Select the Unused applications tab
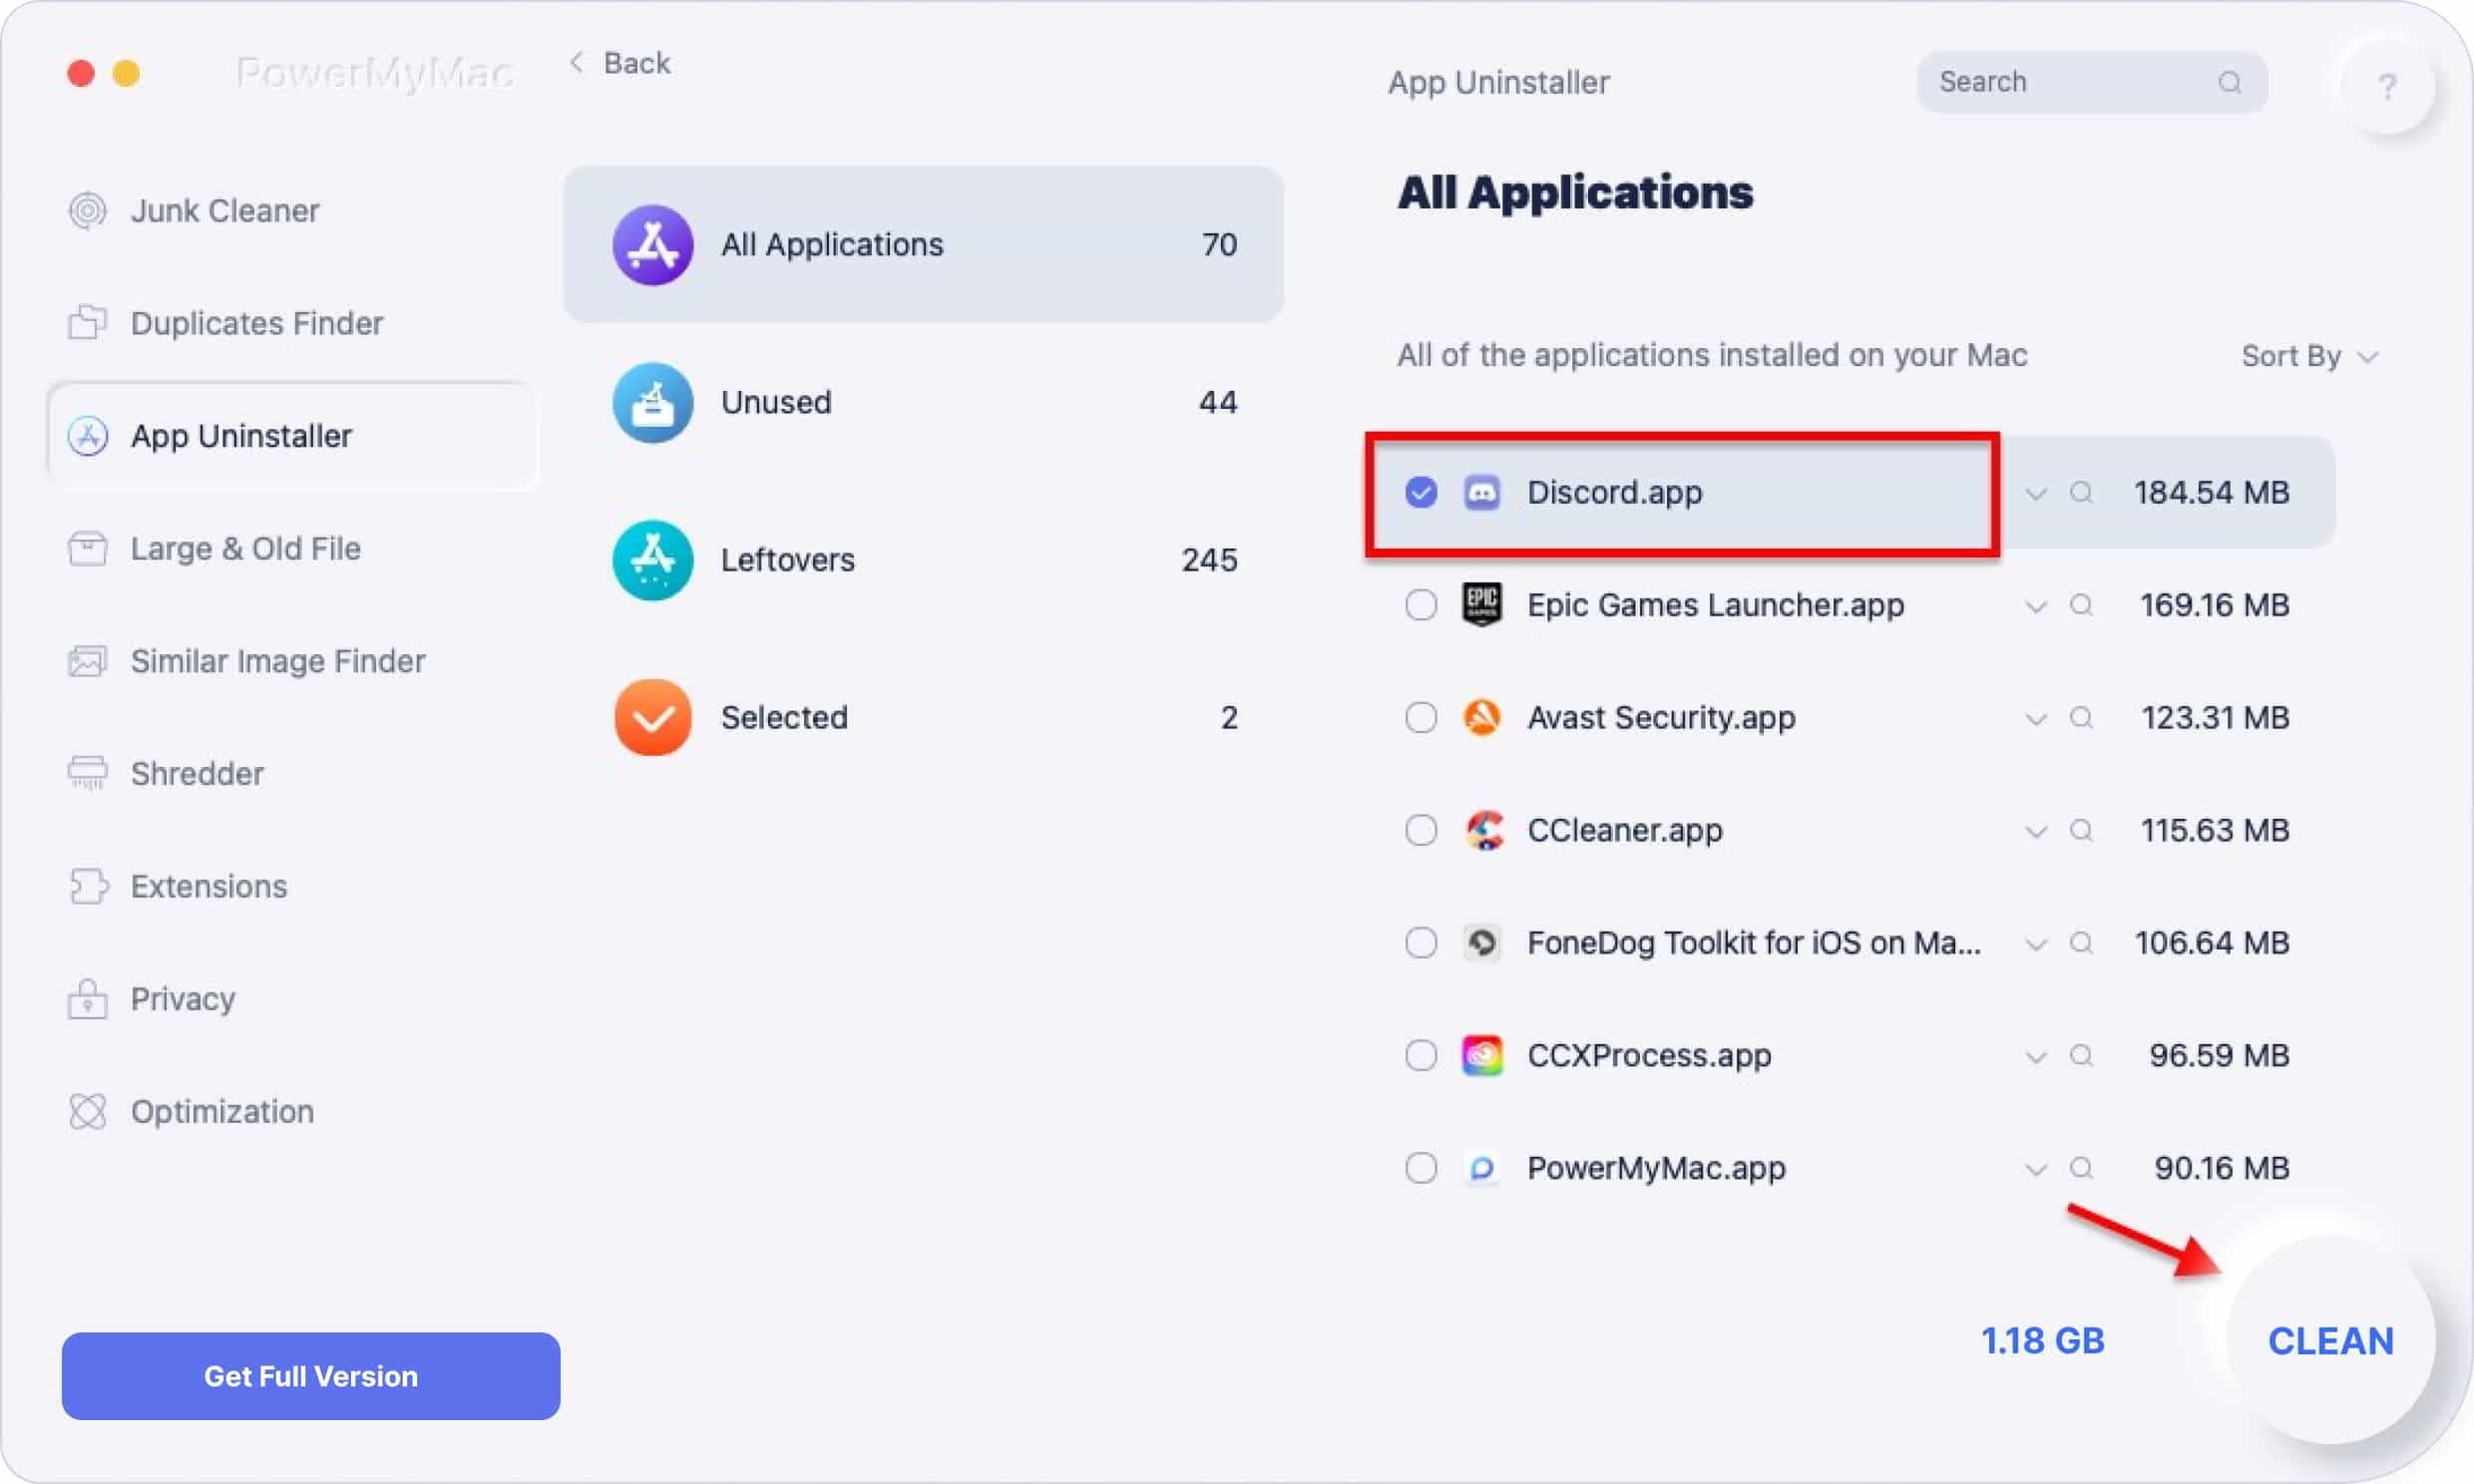 point(921,401)
